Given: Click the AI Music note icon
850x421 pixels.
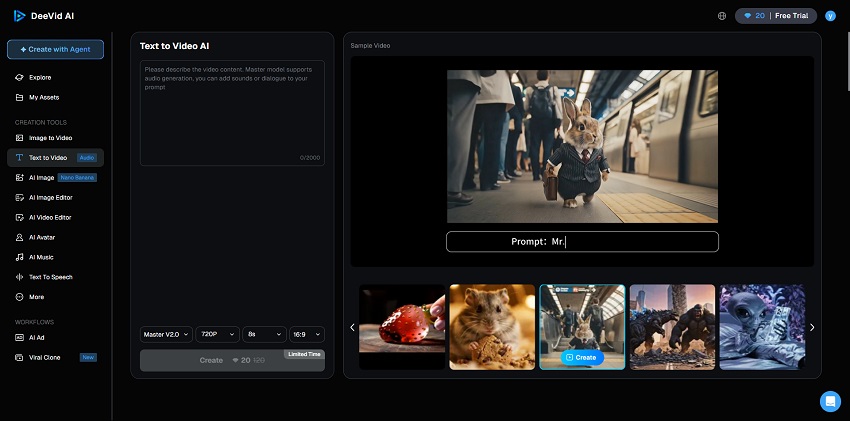Looking at the screenshot, I should (20, 257).
